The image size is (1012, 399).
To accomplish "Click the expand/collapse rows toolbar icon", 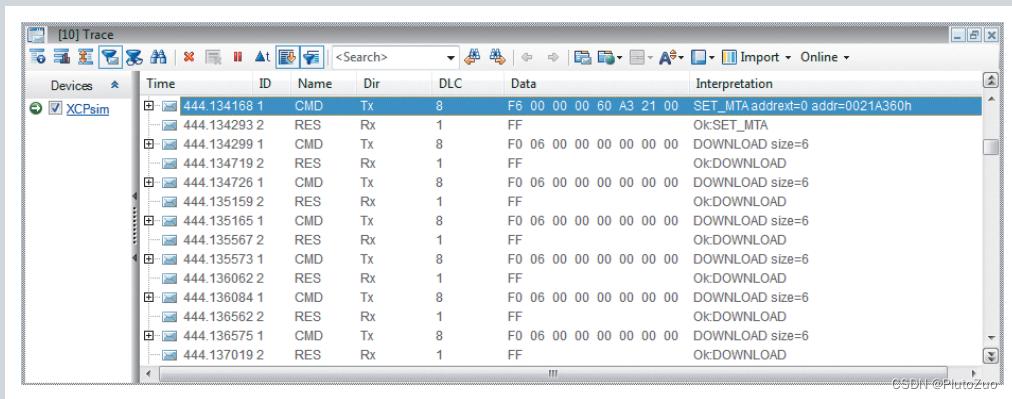I will point(86,57).
